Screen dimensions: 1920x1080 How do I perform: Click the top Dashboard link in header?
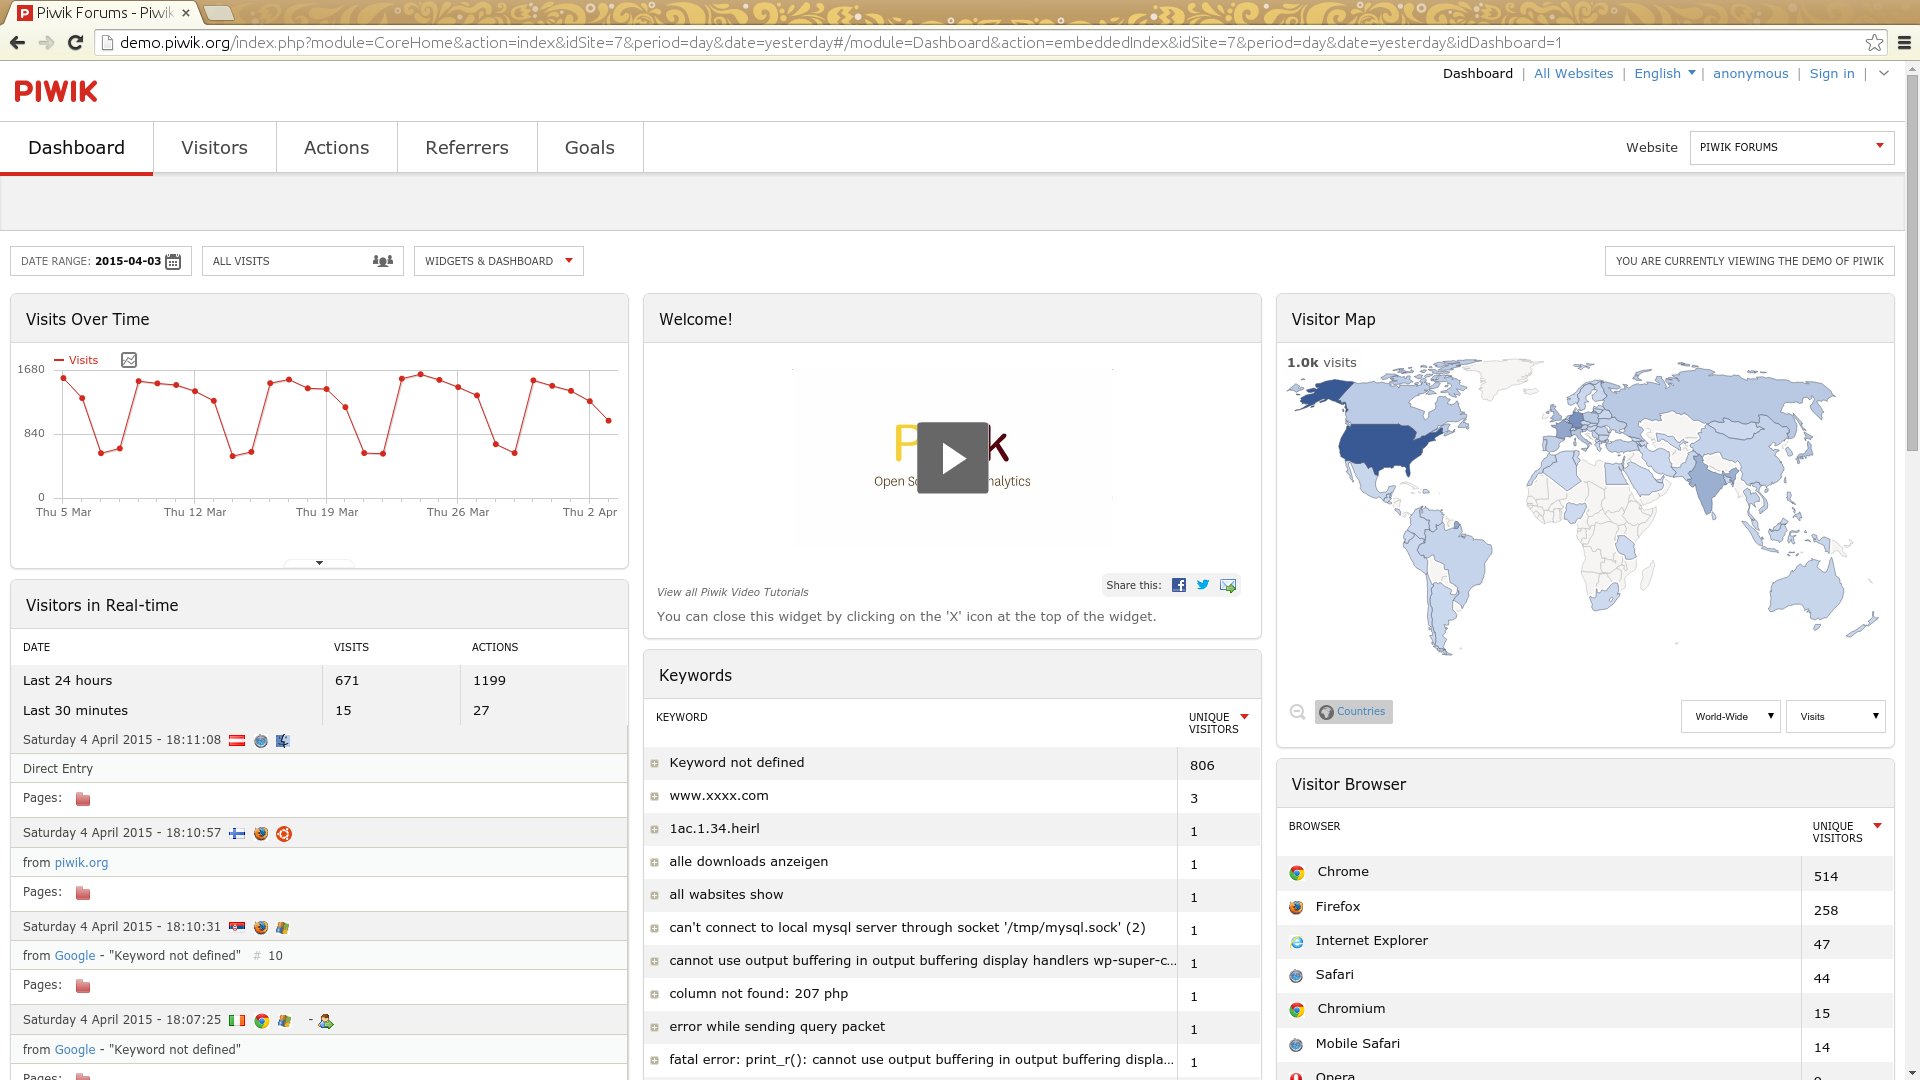coord(1477,73)
